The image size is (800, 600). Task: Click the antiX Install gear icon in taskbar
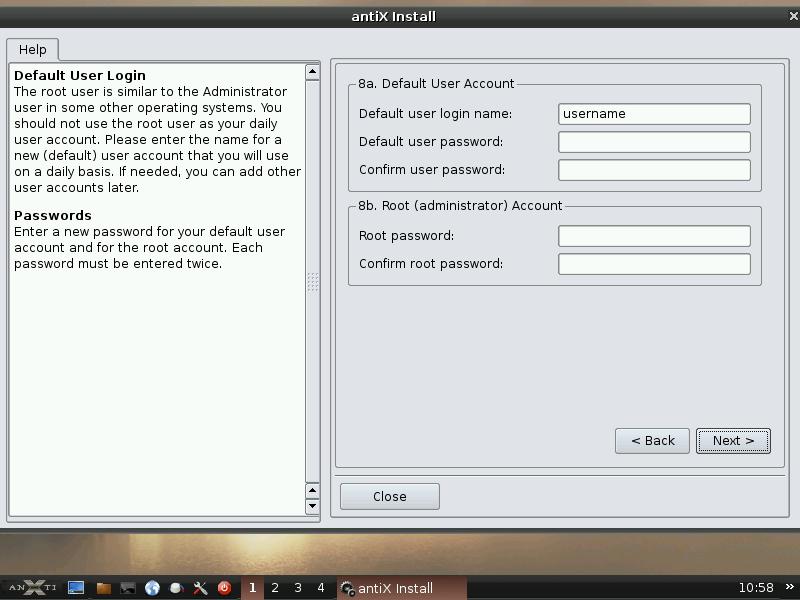347,588
